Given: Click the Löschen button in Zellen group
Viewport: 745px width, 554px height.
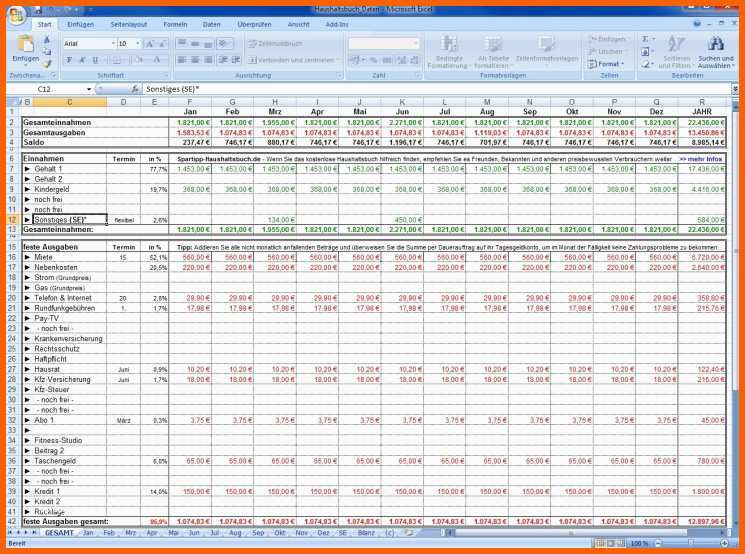Looking at the screenshot, I should click(606, 51).
